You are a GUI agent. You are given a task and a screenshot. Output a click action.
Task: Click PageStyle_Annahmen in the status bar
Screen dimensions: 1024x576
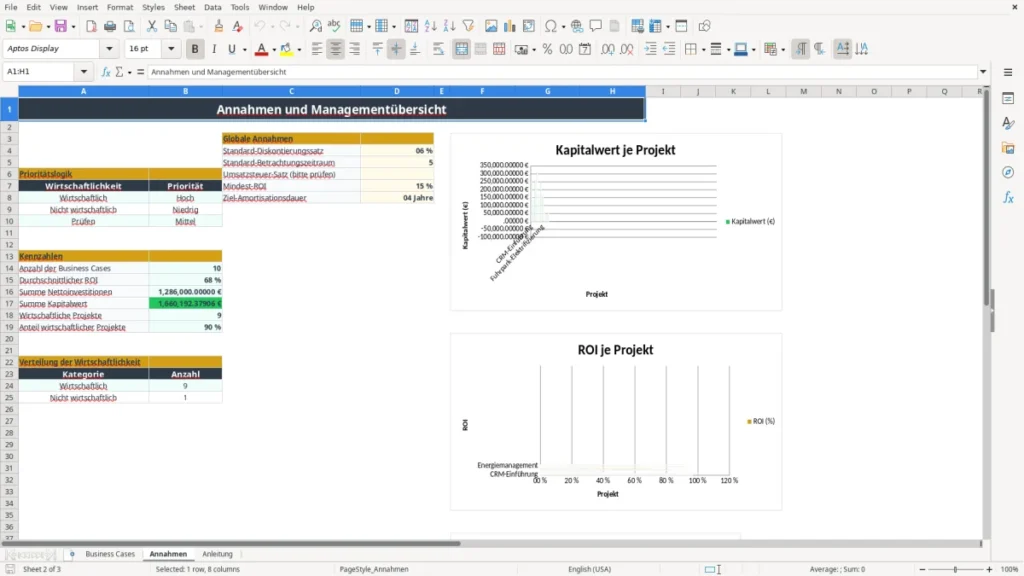[374, 569]
